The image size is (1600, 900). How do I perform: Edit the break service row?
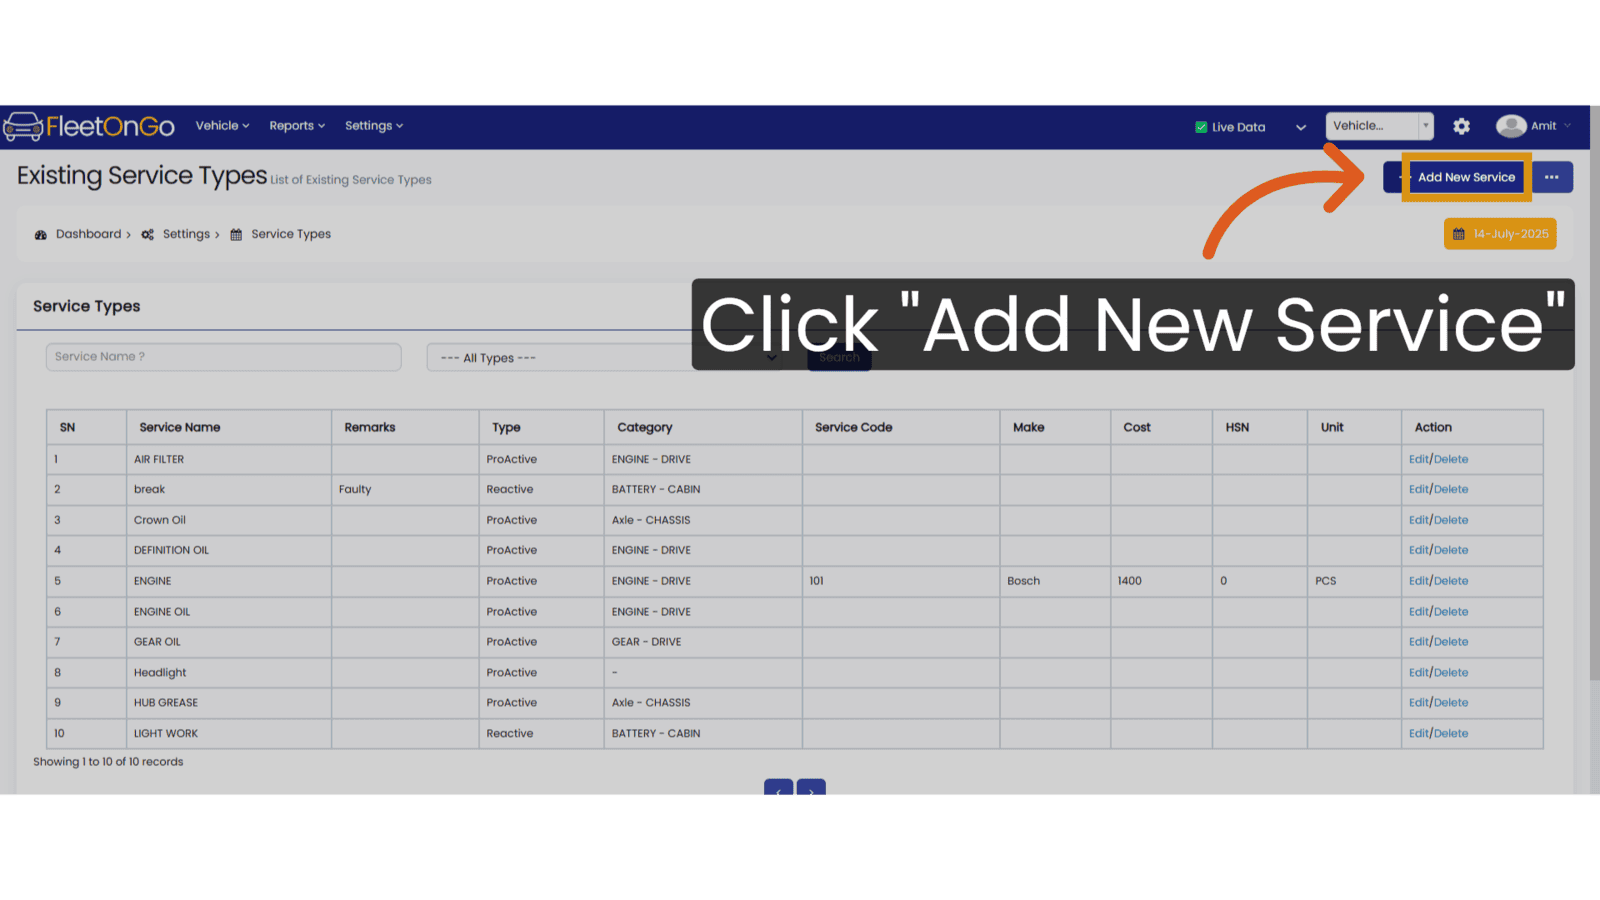click(x=1418, y=490)
